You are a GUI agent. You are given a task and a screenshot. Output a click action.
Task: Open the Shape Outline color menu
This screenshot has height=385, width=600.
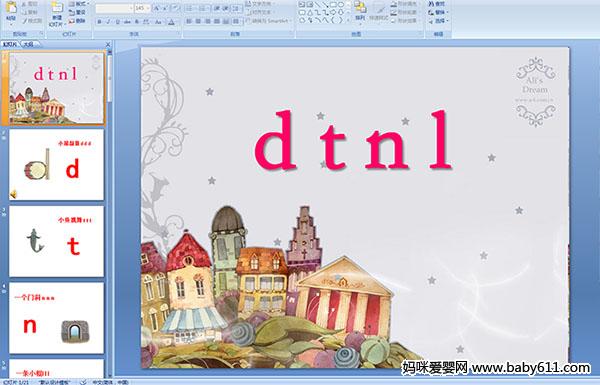[405, 12]
